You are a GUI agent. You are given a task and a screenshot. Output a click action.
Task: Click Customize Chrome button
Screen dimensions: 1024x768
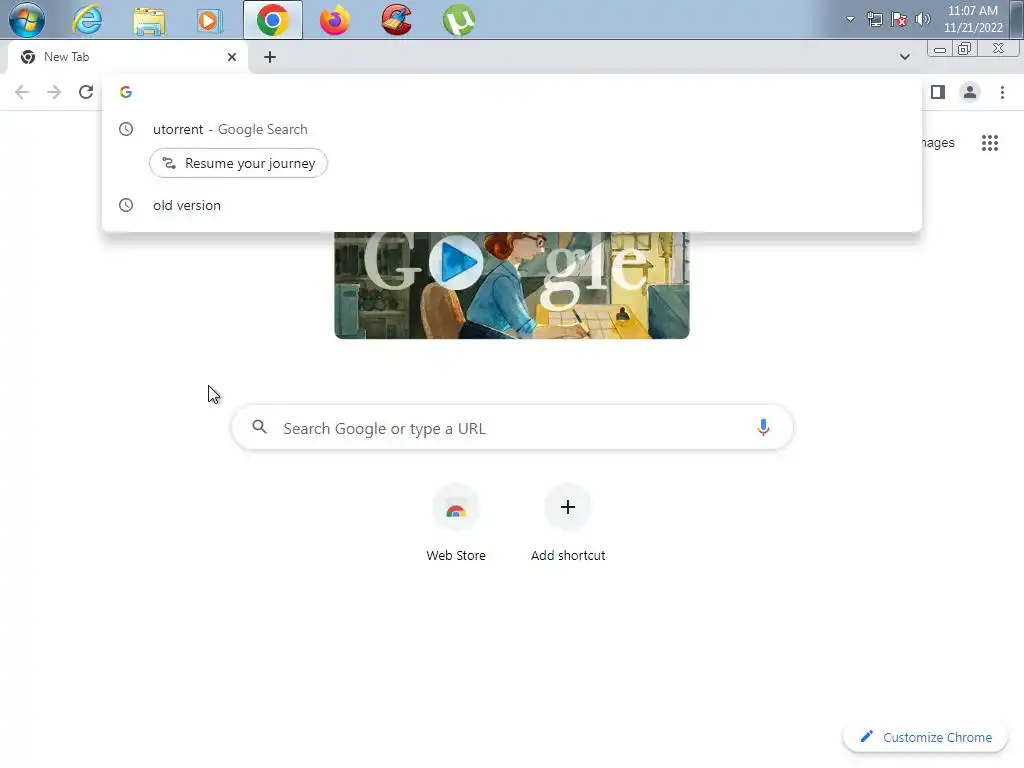[x=925, y=737]
